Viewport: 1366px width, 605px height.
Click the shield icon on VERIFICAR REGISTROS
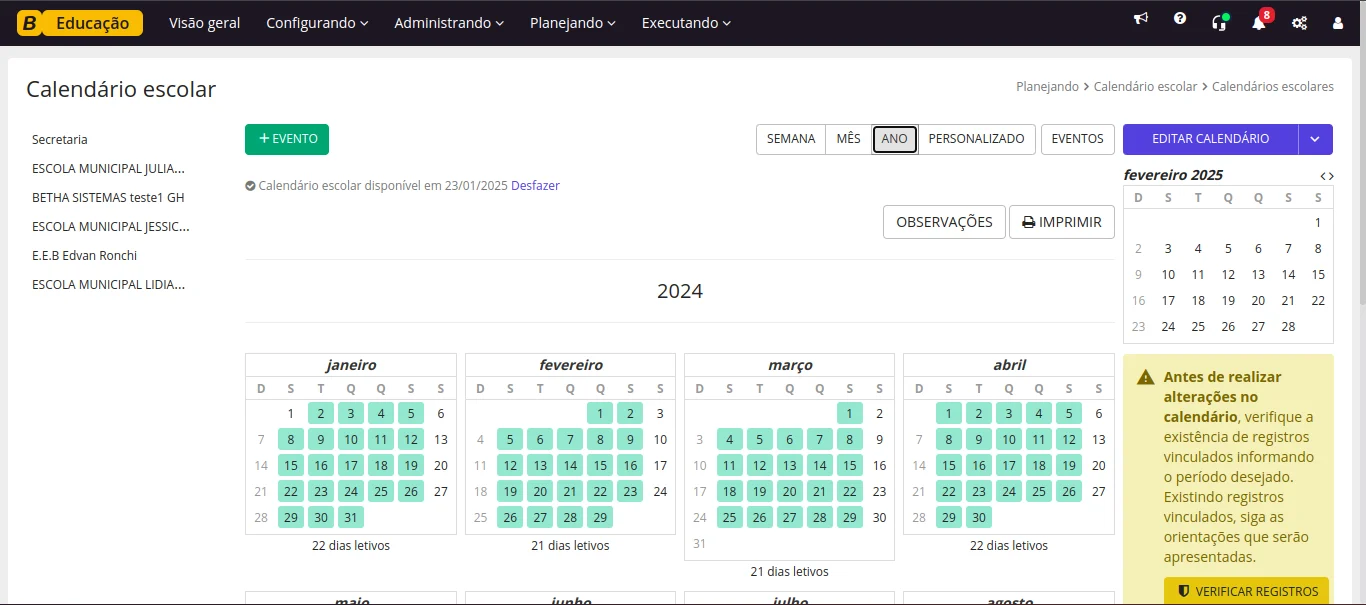1184,591
